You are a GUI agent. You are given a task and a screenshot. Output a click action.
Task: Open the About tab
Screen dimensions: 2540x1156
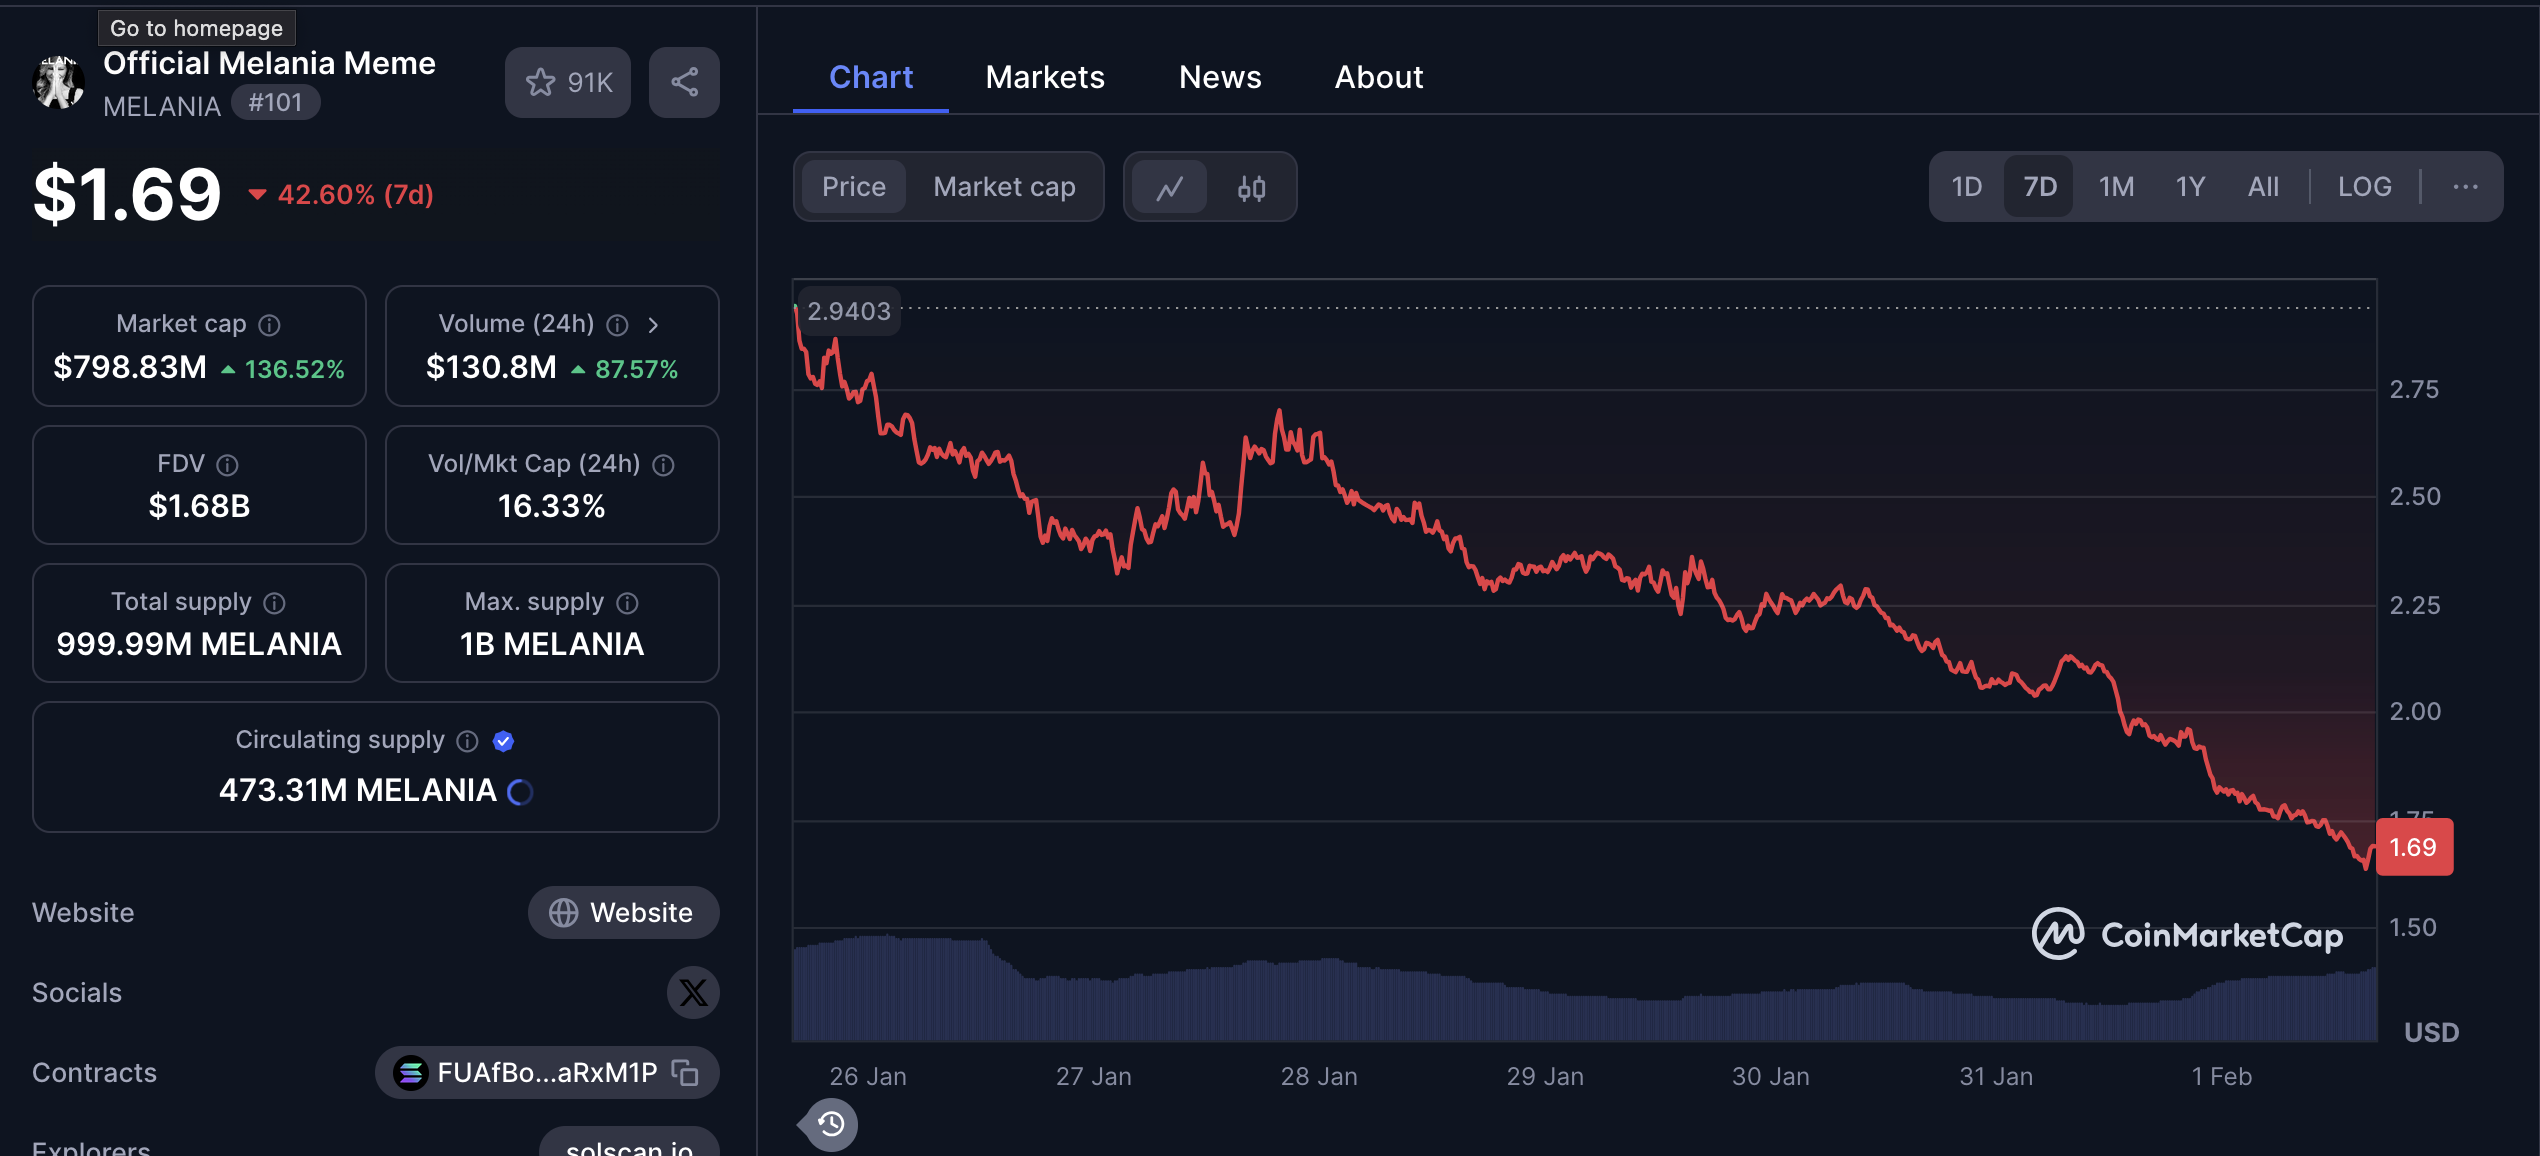[1378, 77]
